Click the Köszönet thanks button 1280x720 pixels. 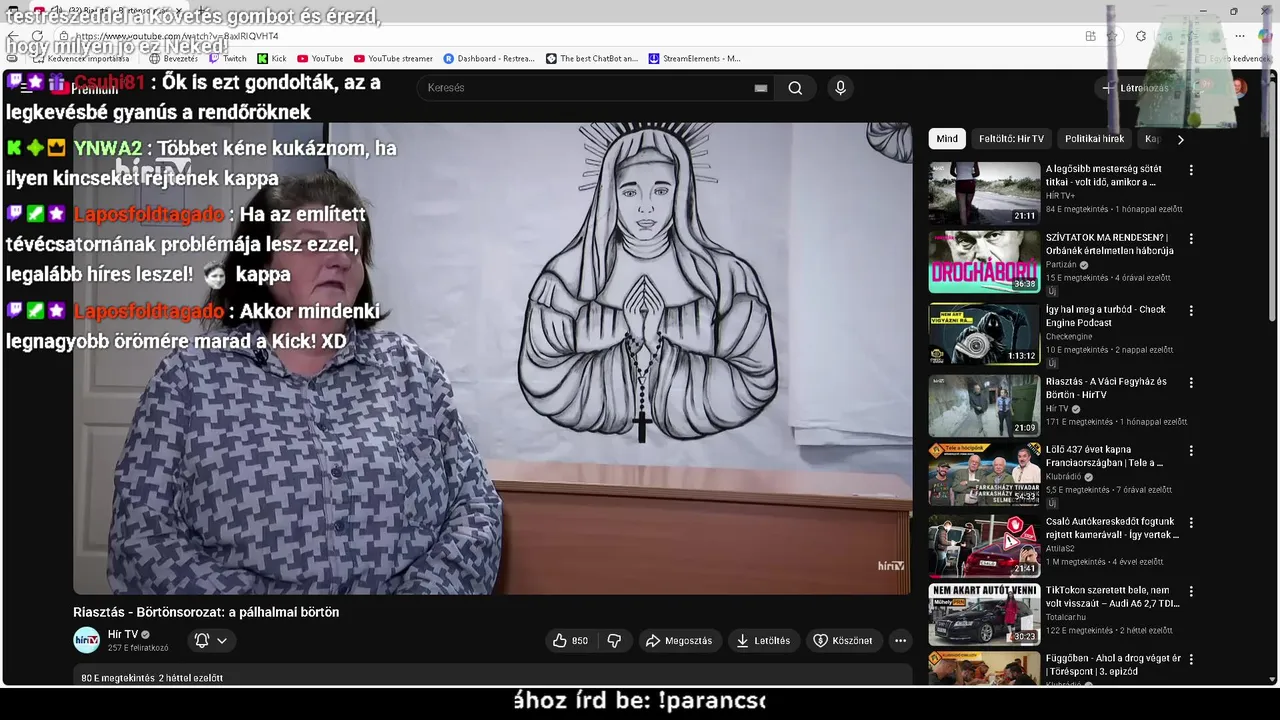point(843,641)
